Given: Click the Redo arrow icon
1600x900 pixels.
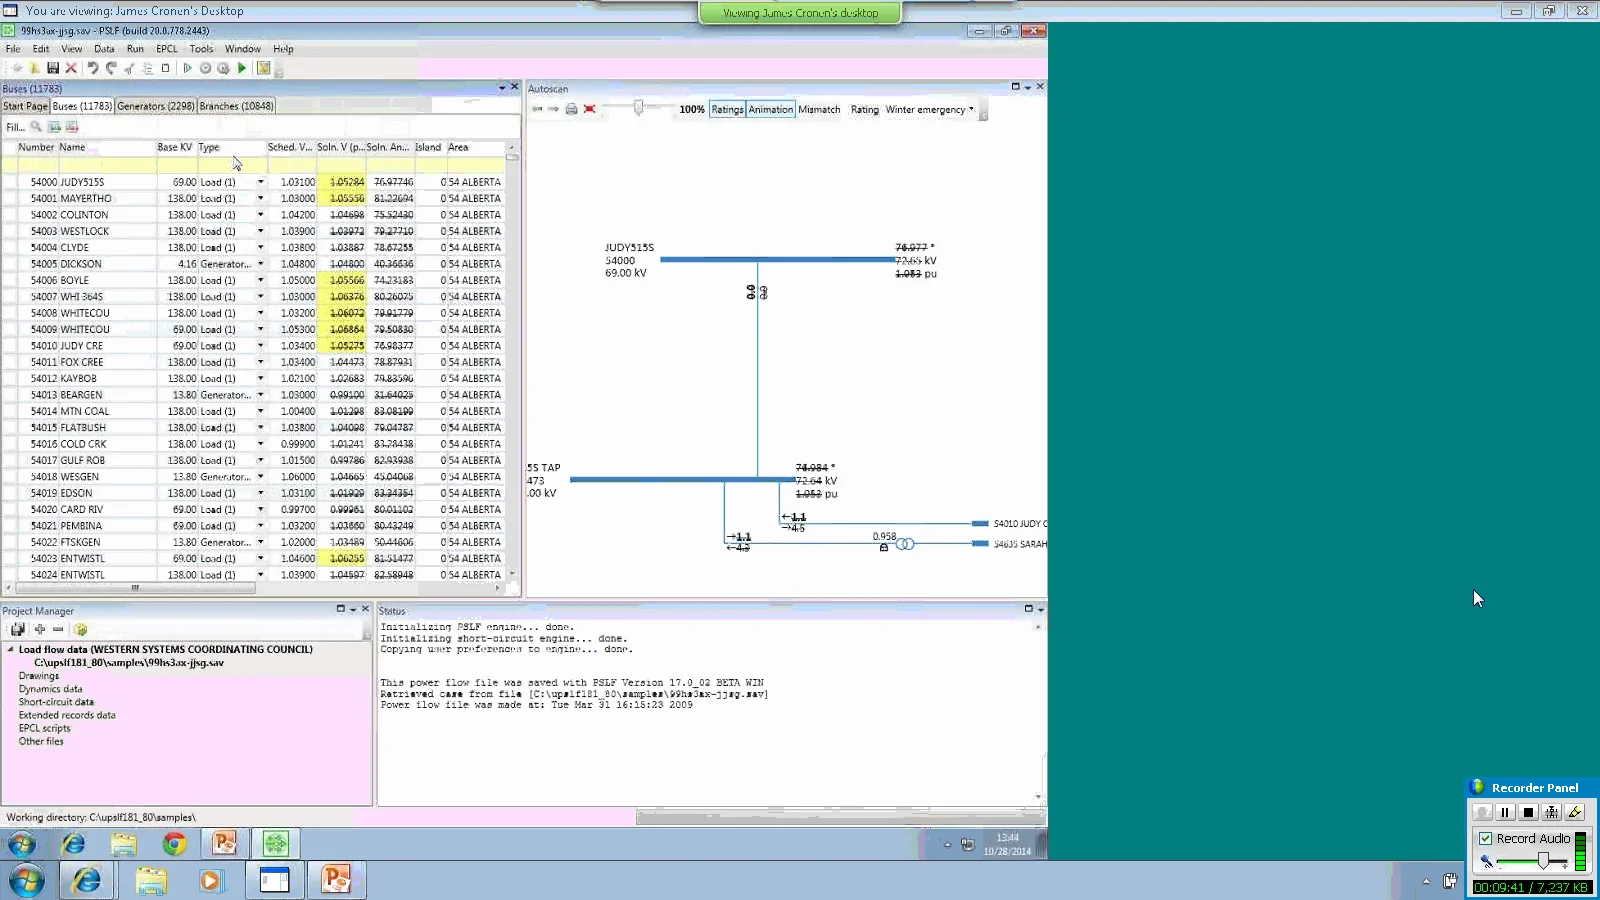Looking at the screenshot, I should 111,67.
